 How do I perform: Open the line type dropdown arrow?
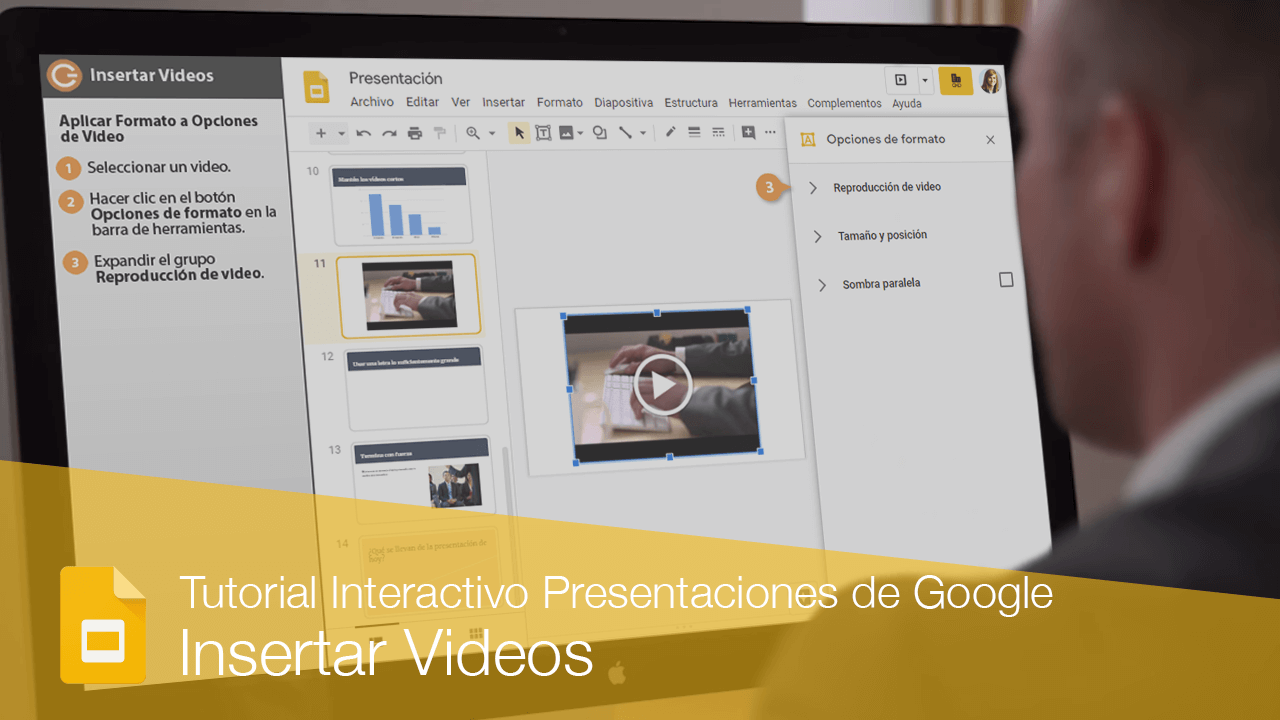[x=643, y=133]
